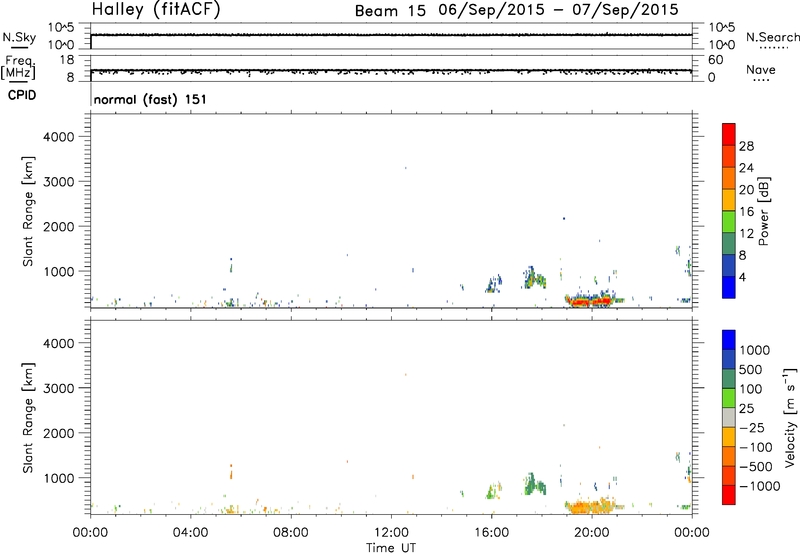Click the "Power [dB]" color bar title

763,212
